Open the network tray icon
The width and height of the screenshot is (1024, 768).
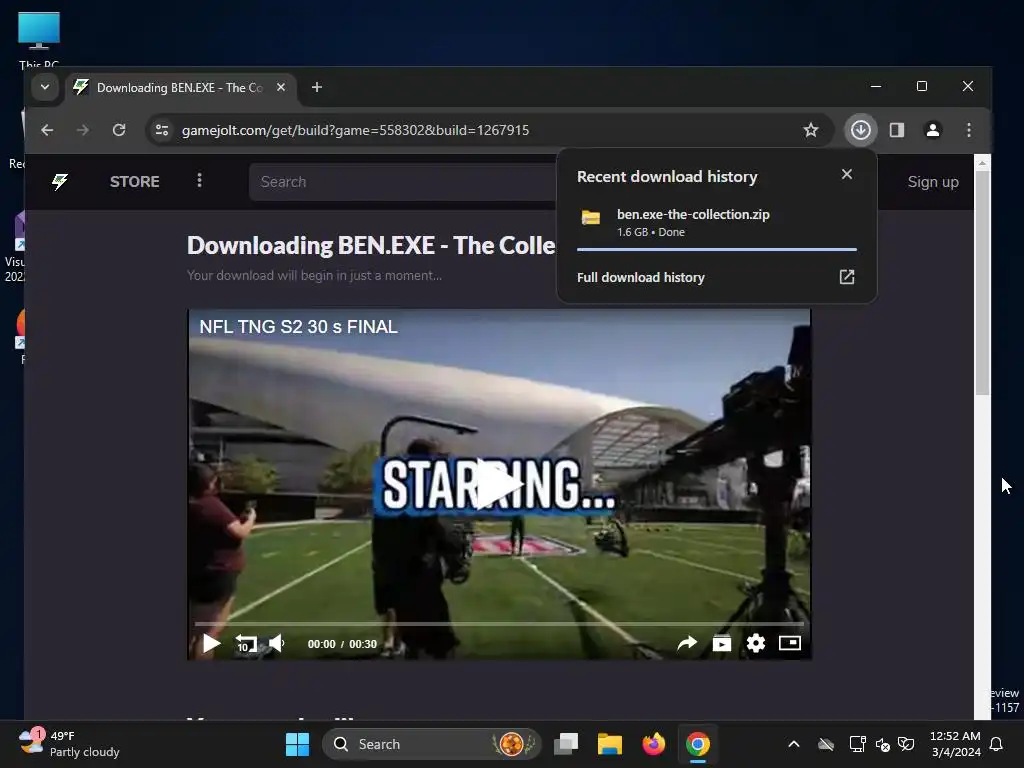click(857, 744)
